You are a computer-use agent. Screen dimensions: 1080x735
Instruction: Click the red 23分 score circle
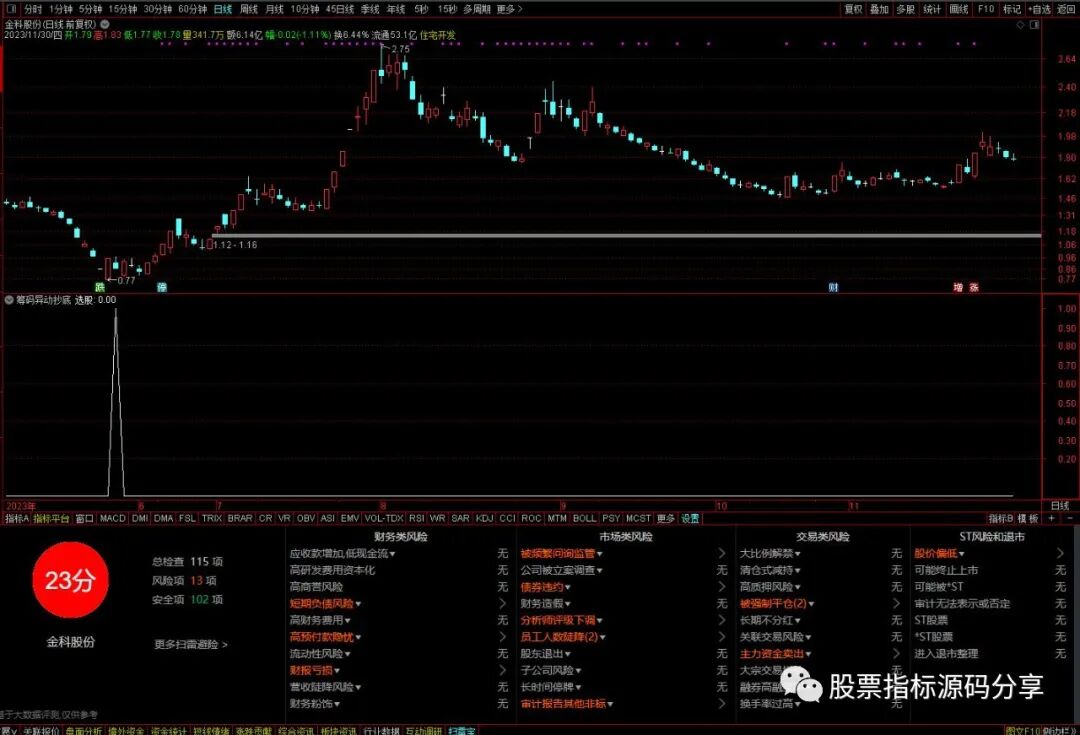pyautogui.click(x=70, y=580)
